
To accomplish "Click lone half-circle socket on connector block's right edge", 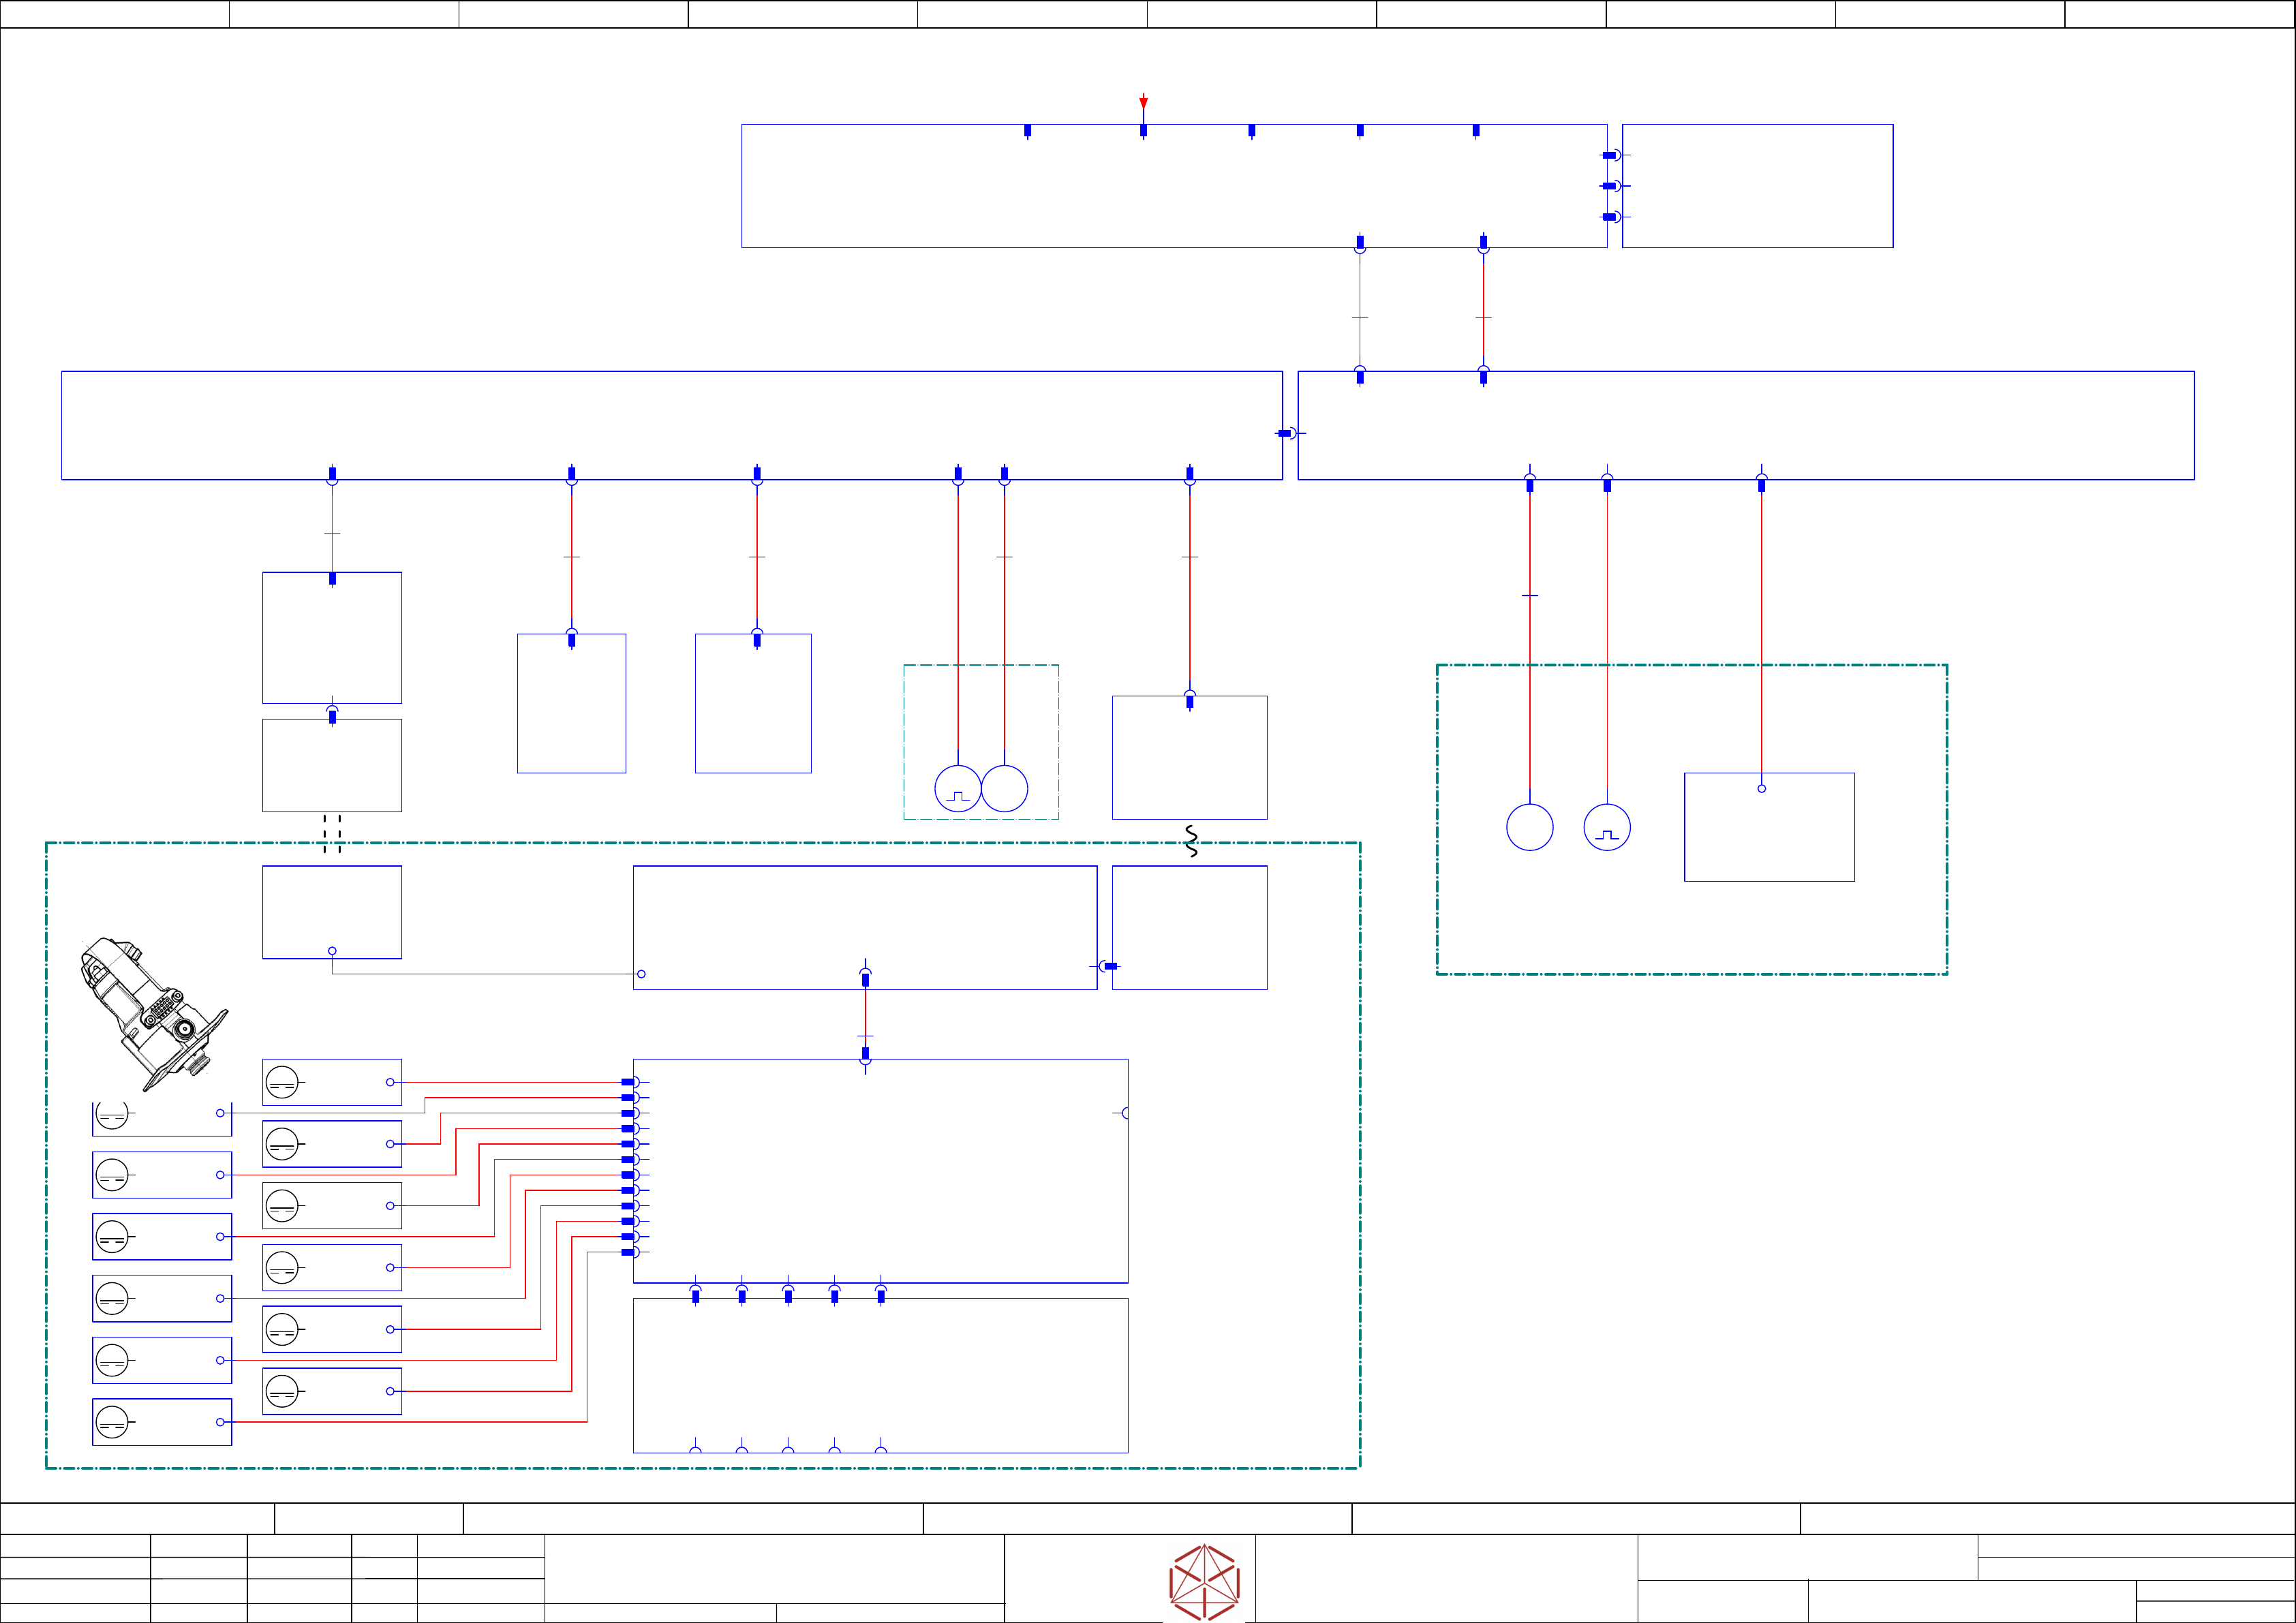I will click(x=1124, y=1113).
